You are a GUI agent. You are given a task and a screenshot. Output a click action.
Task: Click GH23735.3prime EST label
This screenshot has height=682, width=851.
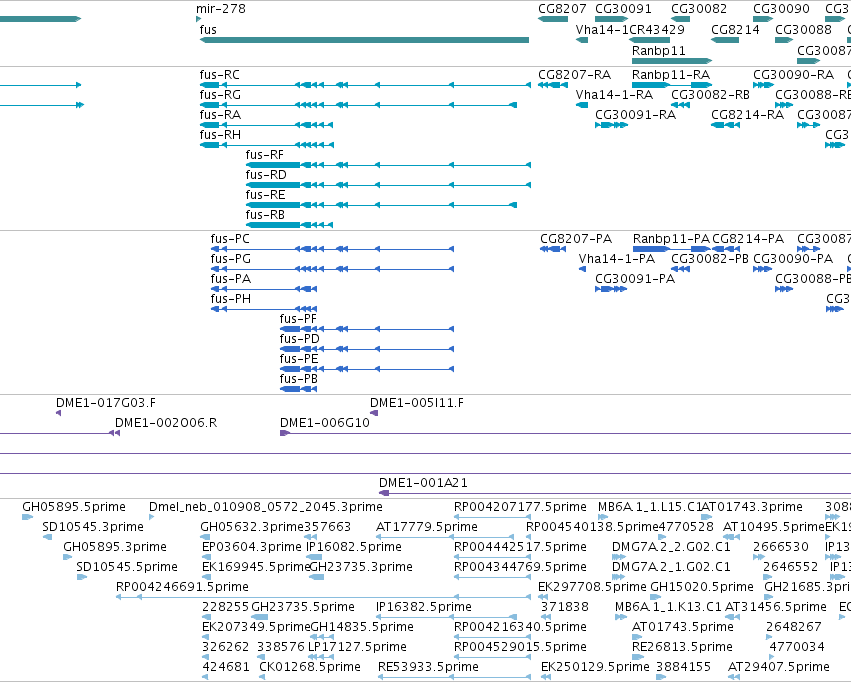361,567
